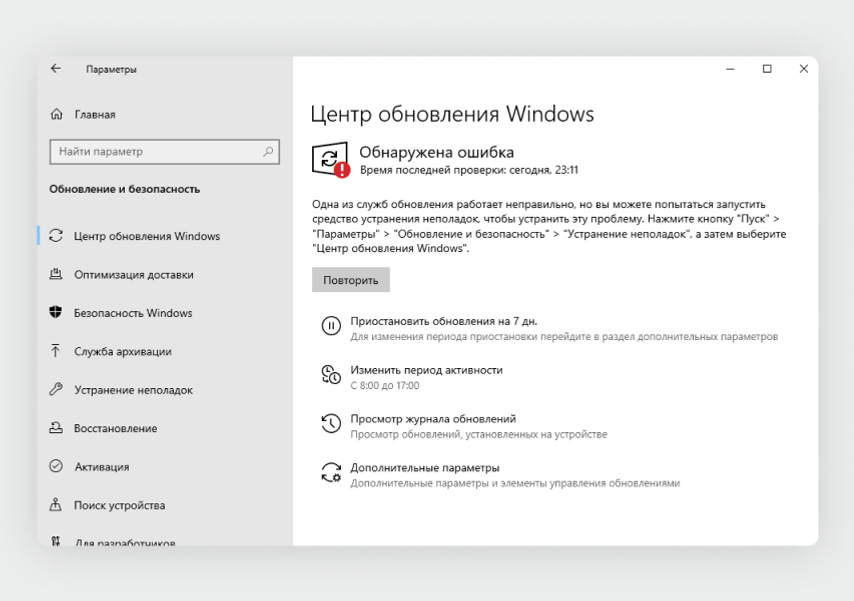Click the gear-sync icon for Дополнительные параметры
Viewport: 854px width, 601px height.
coord(331,472)
